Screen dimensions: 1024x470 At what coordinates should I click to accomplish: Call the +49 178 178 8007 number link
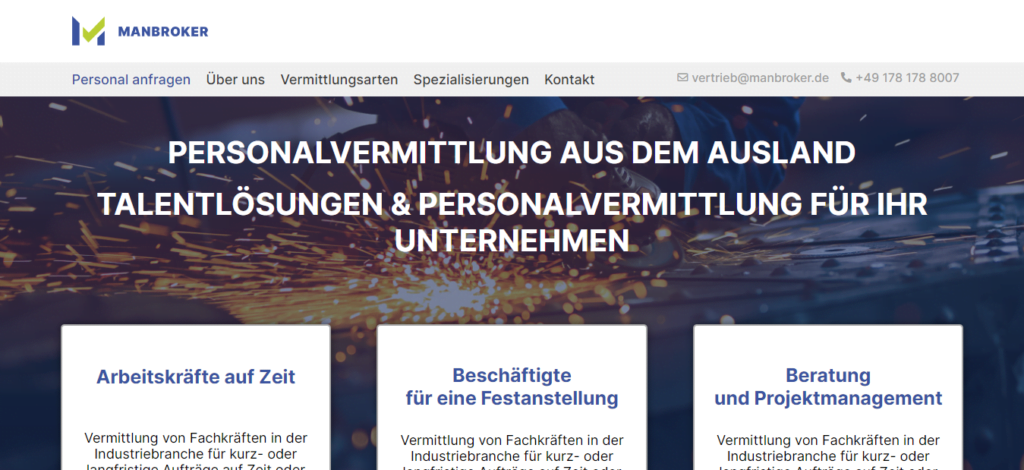tap(907, 78)
